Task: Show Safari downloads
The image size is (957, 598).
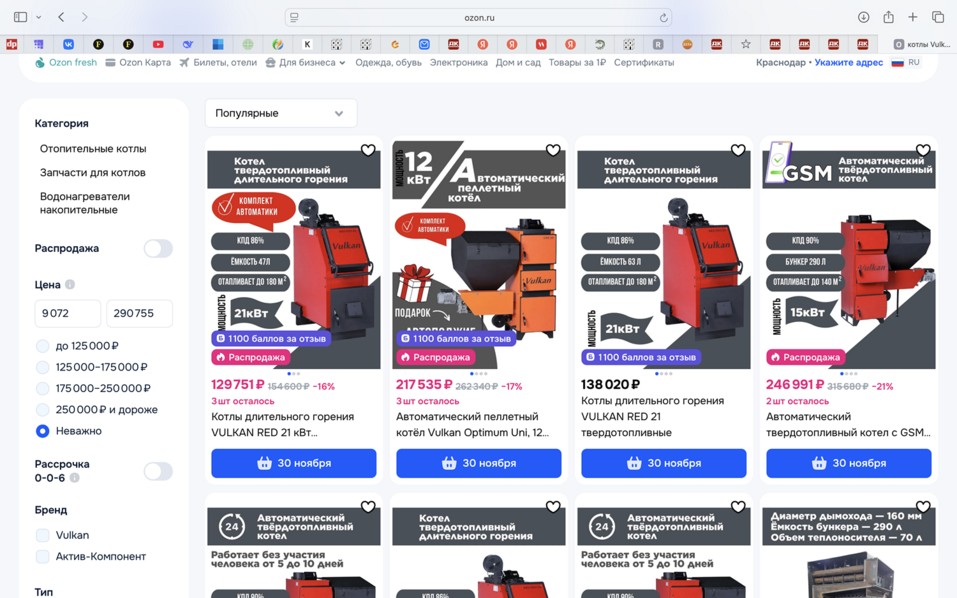Action: tap(863, 17)
